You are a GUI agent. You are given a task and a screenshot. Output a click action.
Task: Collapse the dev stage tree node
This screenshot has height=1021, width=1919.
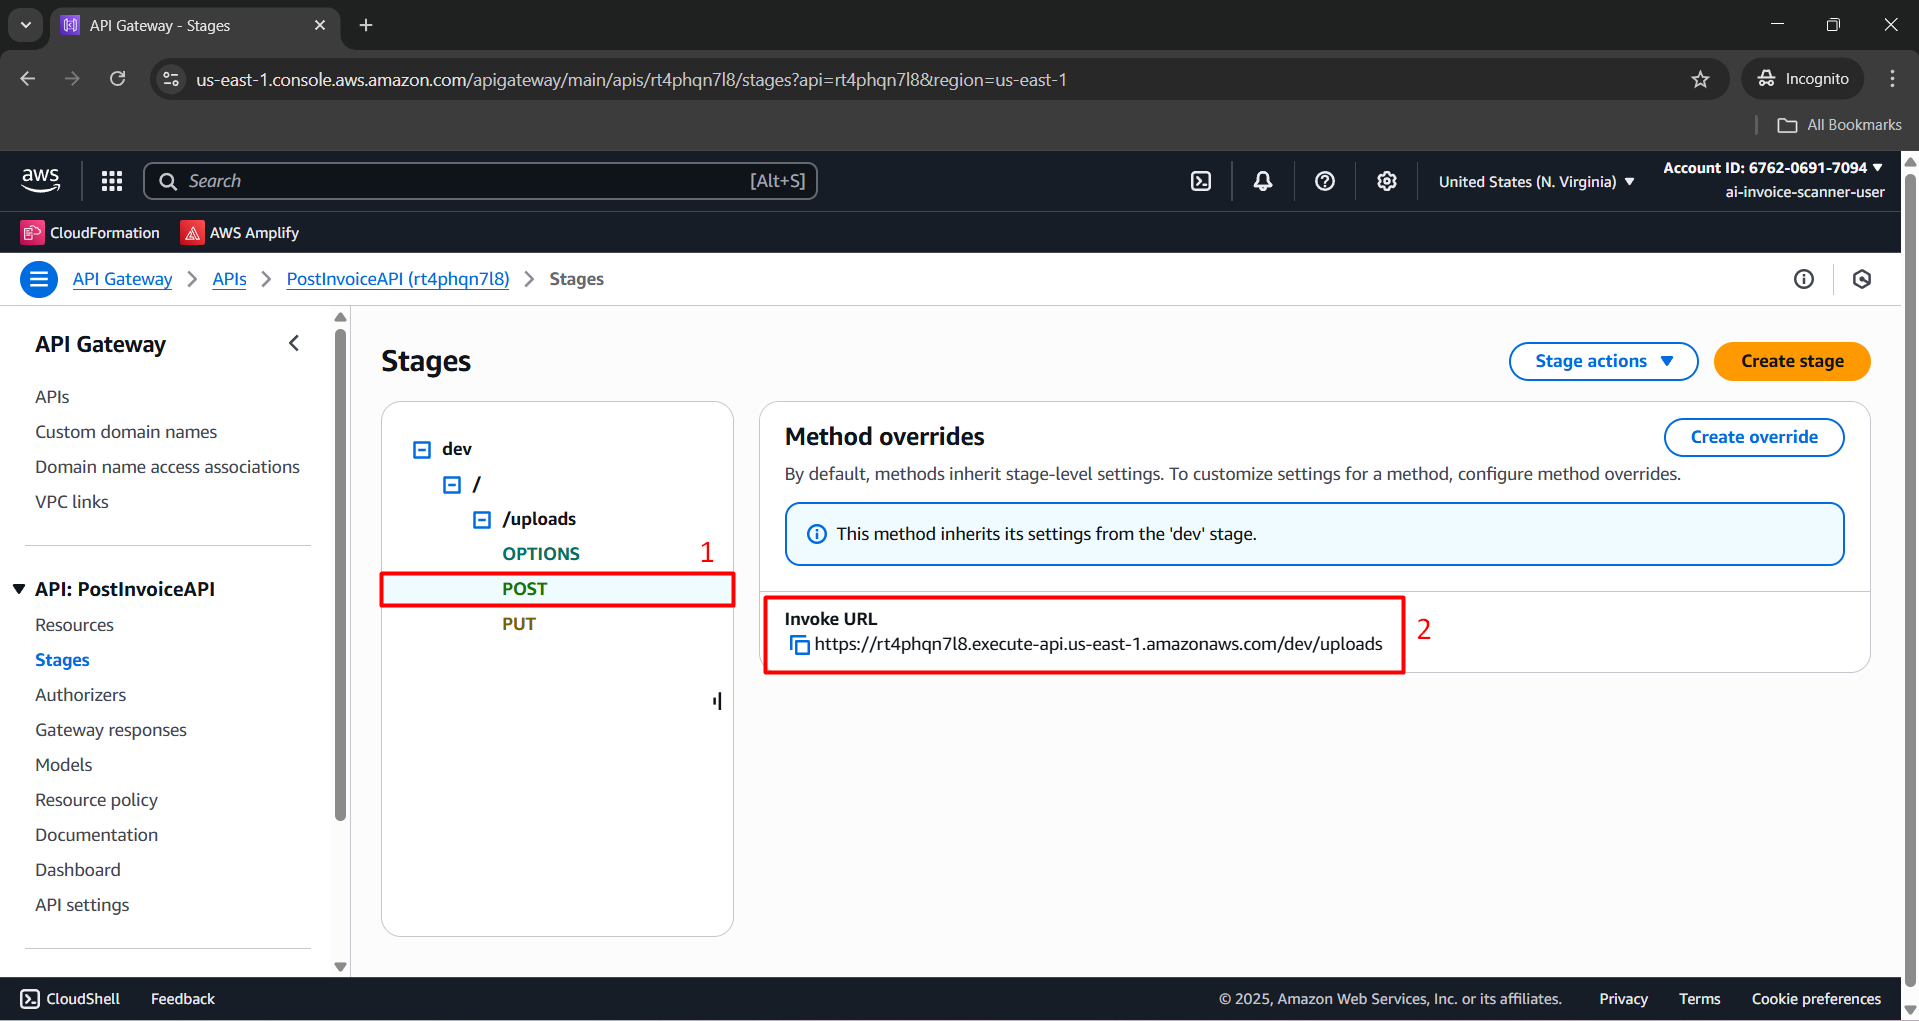click(x=422, y=450)
